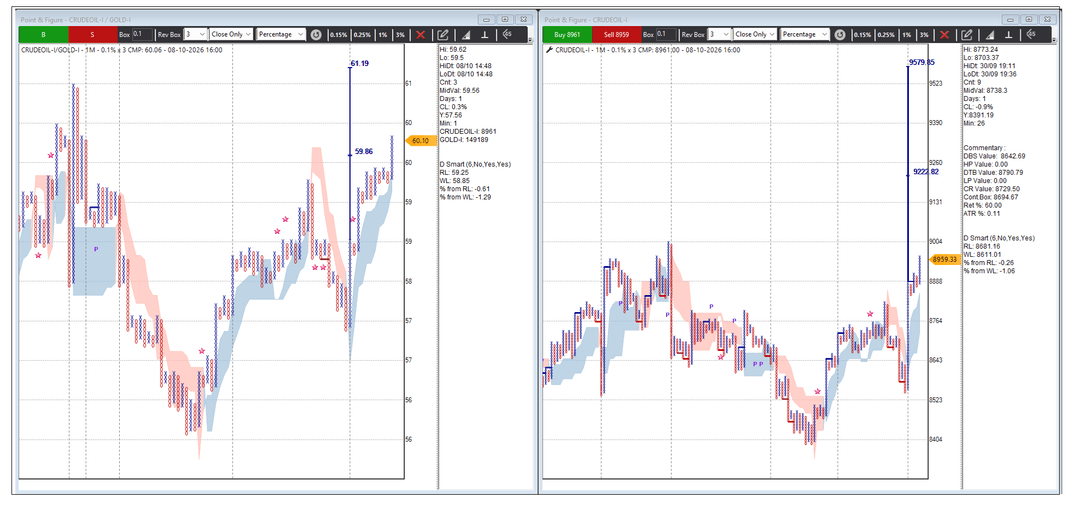Click 'CR Value: 8729.50' commentary row

point(992,189)
